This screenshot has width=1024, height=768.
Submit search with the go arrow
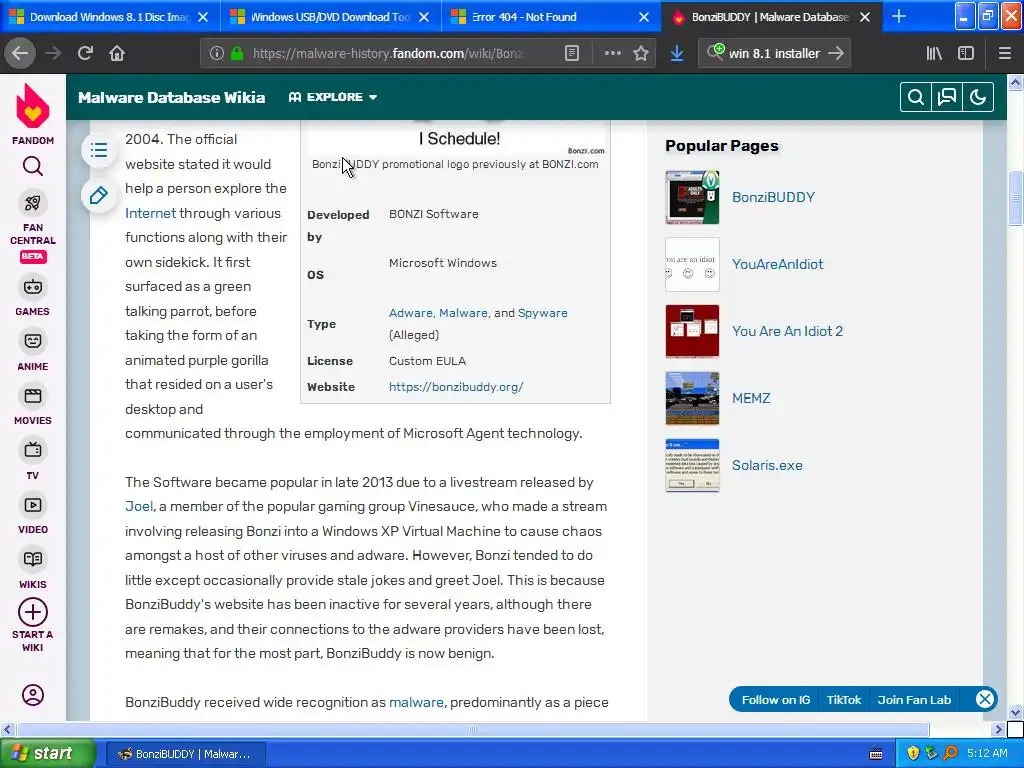pos(836,54)
